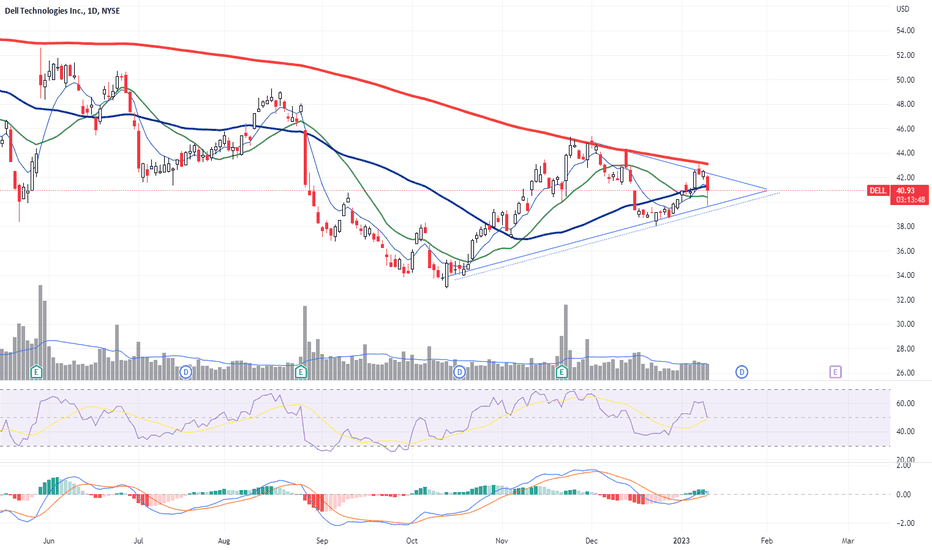Open the dividend D marker in mid-October
Viewport: 932px width, 550px height.
(x=459, y=372)
